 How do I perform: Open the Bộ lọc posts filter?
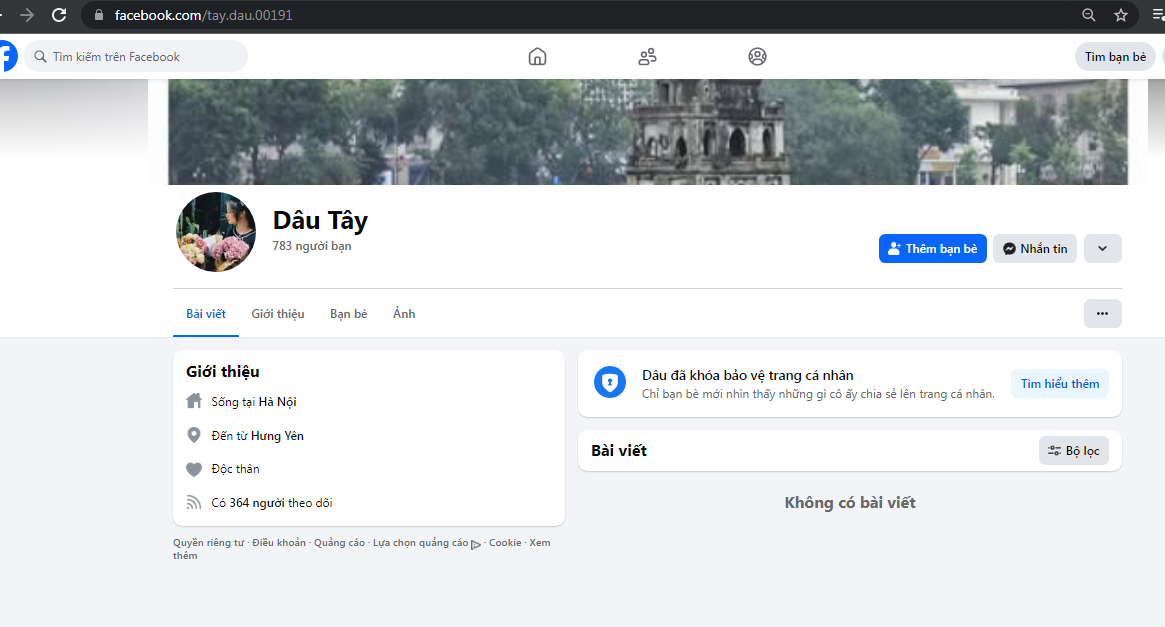[1073, 451]
